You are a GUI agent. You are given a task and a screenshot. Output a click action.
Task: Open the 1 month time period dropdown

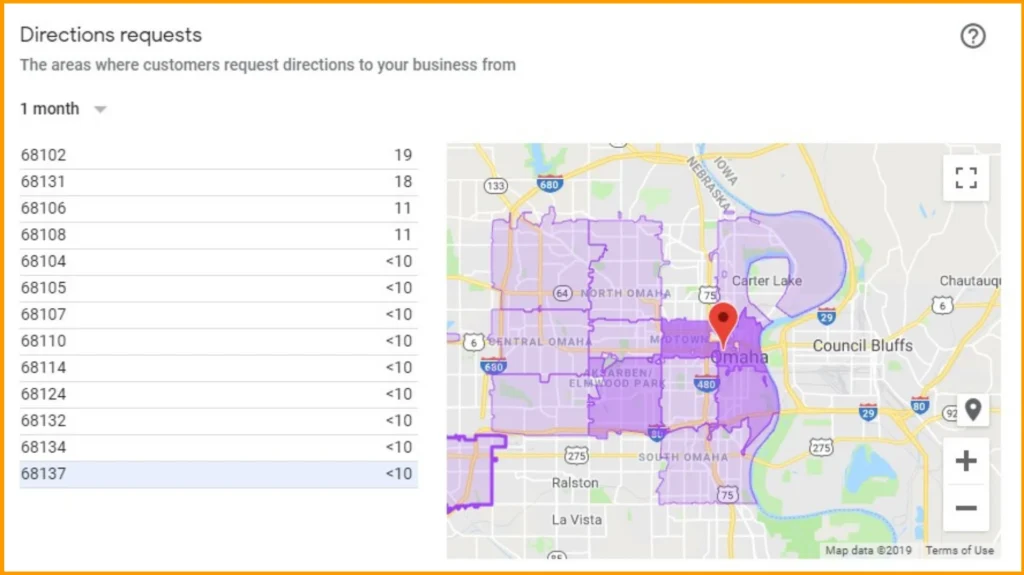pos(50,109)
